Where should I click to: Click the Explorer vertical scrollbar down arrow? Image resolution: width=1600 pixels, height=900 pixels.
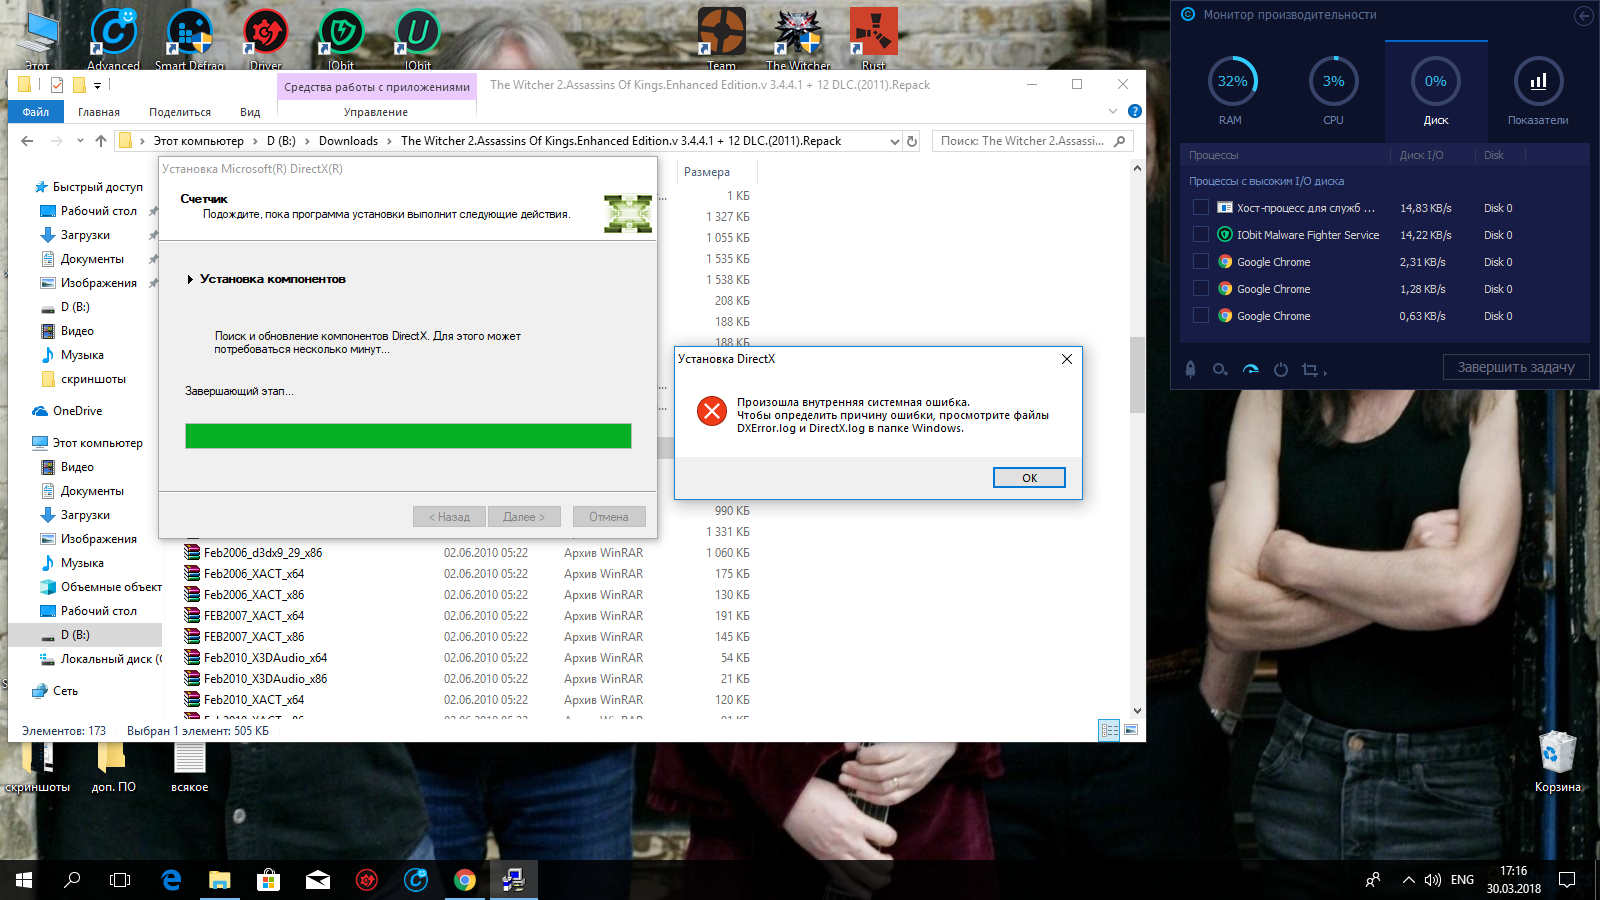tap(1137, 710)
